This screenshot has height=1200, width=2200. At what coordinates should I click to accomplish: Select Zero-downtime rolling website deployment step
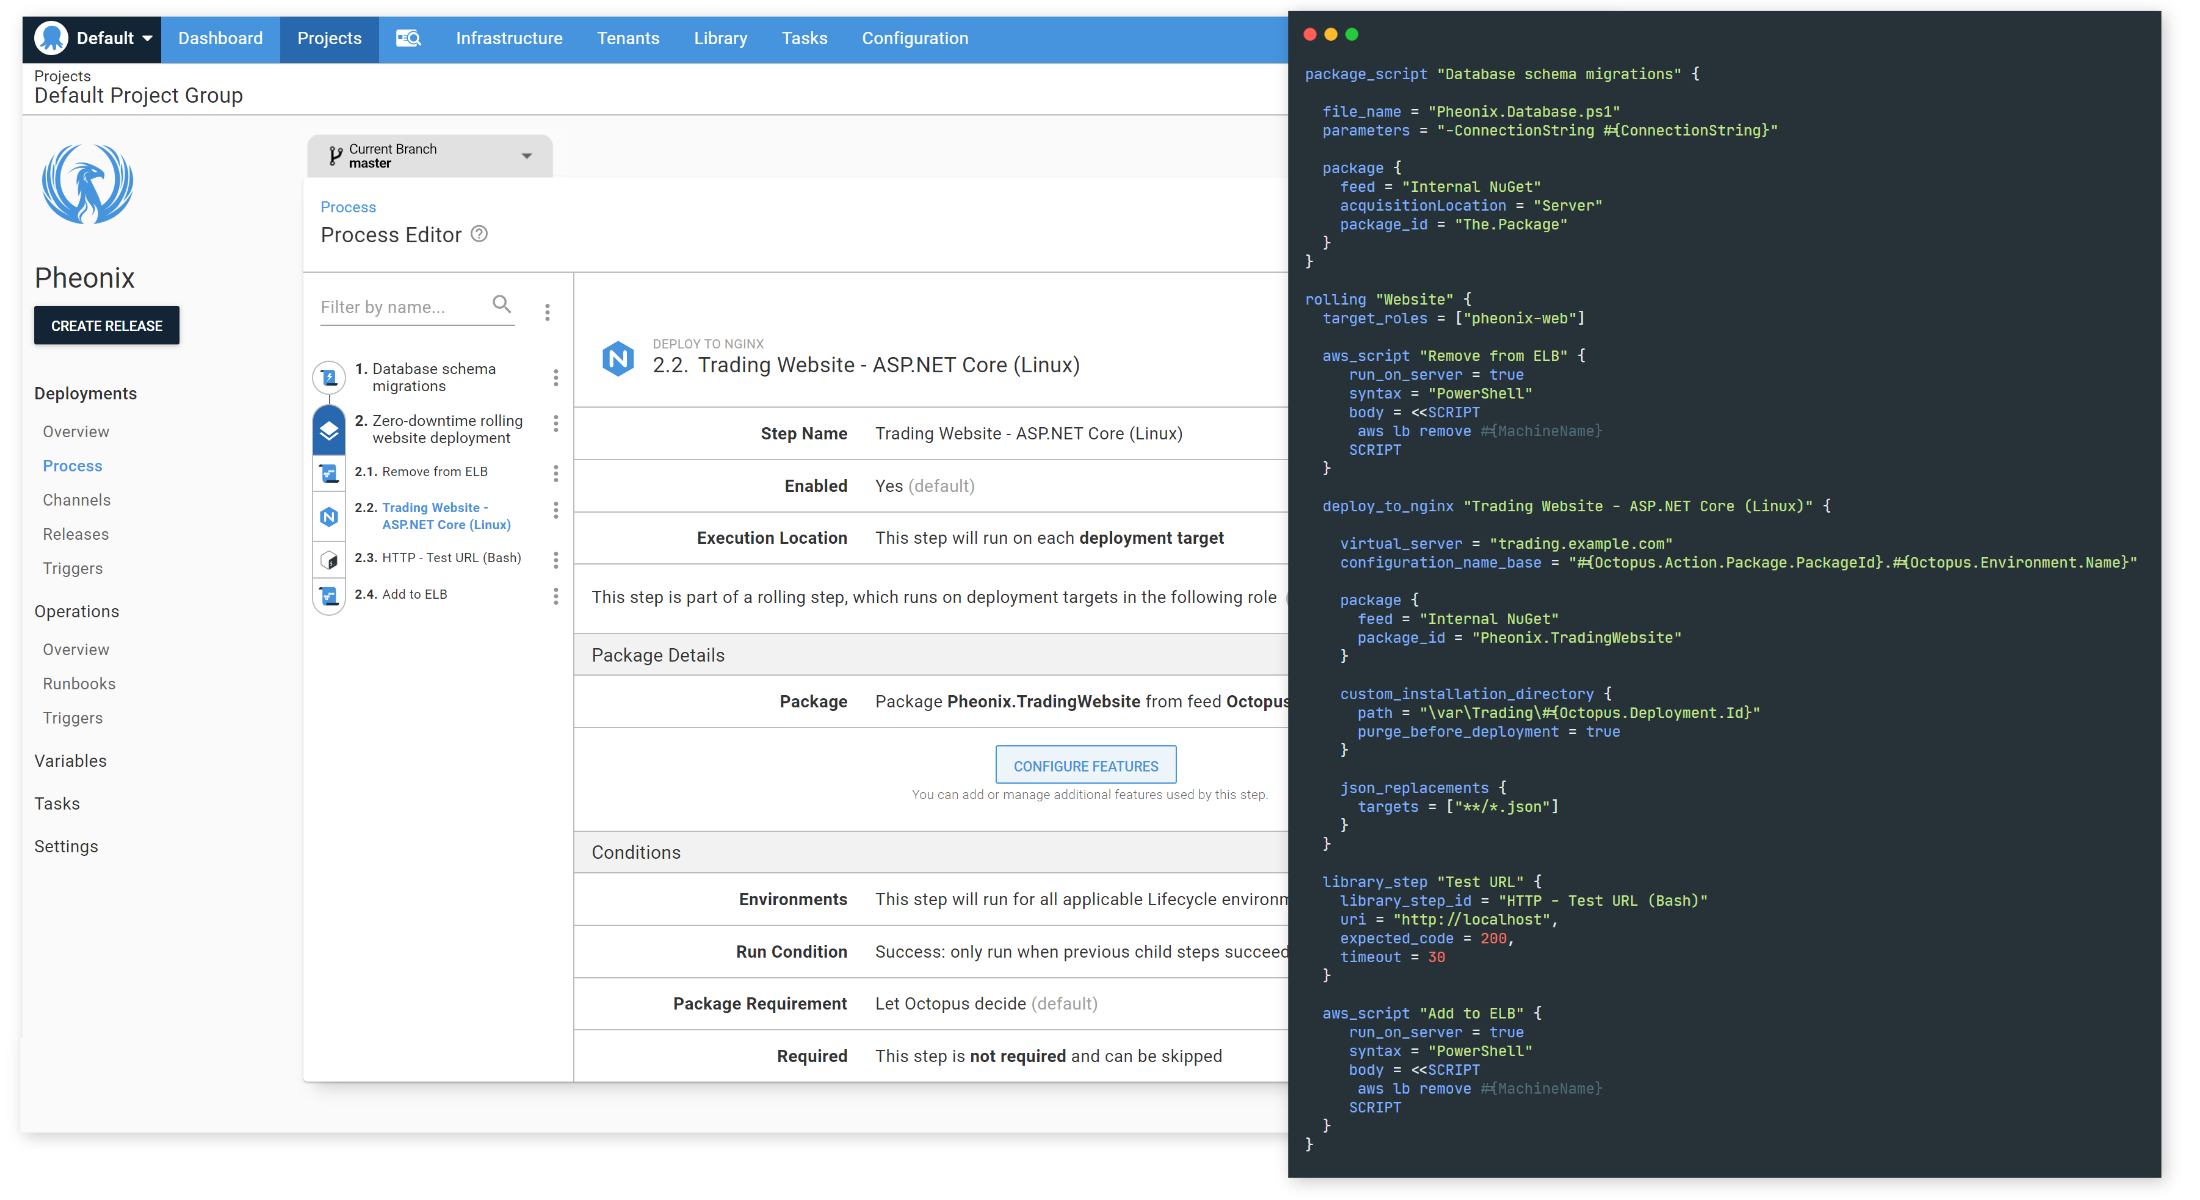[439, 429]
